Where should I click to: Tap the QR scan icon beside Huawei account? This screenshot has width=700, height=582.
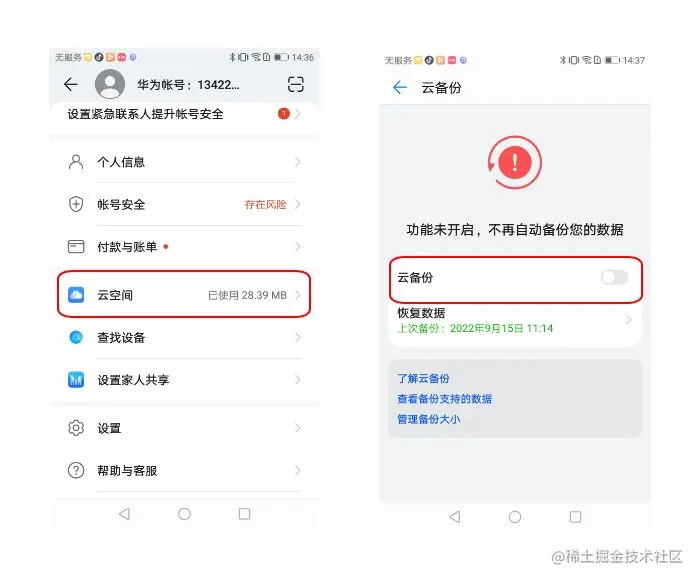(x=296, y=84)
